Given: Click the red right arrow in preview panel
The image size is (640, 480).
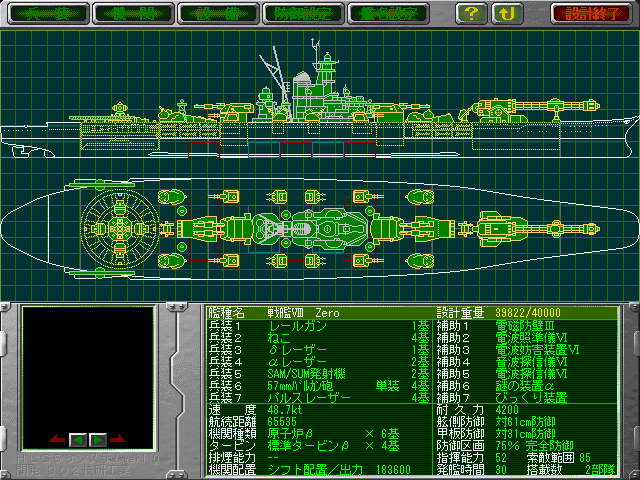Looking at the screenshot, I should [x=118, y=439].
